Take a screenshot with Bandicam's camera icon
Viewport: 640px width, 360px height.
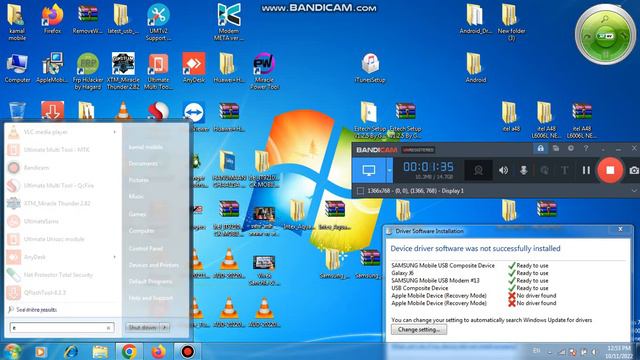point(634,170)
